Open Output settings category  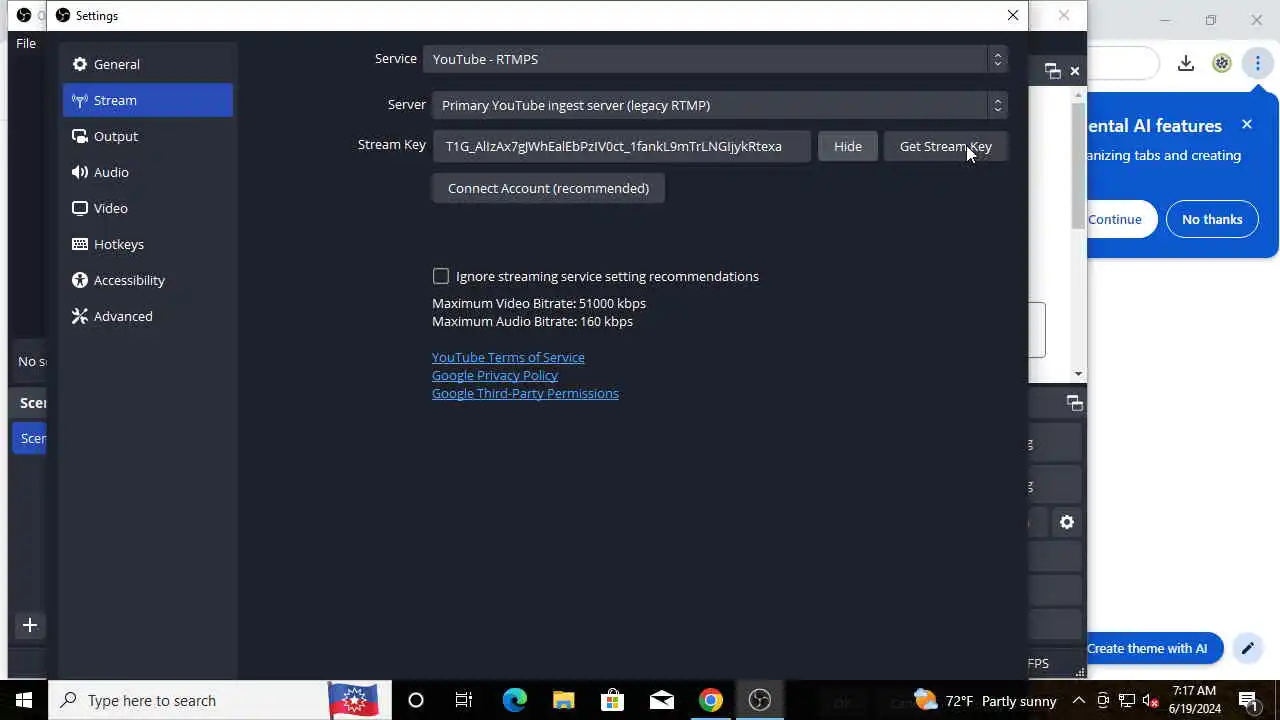[147, 136]
